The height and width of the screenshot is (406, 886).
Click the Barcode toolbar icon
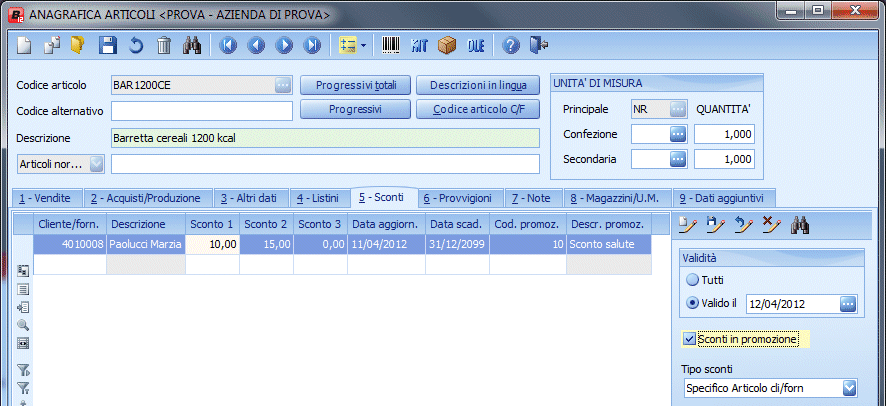391,45
